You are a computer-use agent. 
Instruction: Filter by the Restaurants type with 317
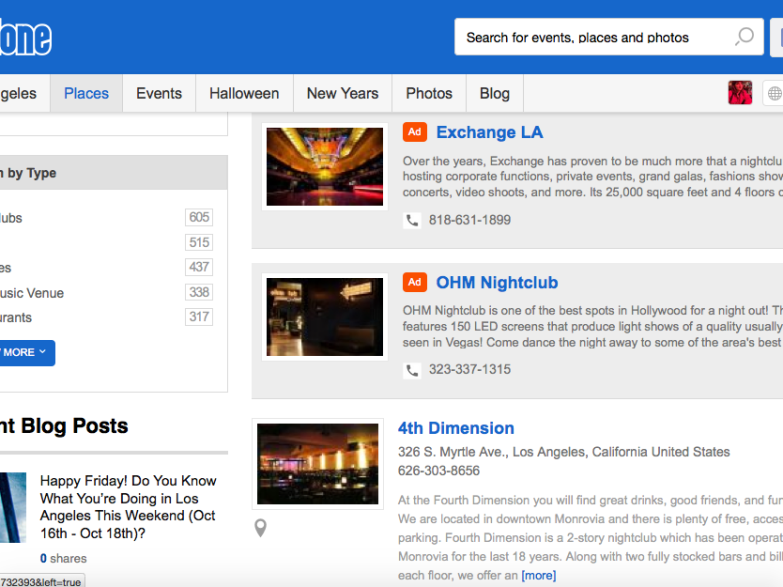(15, 318)
